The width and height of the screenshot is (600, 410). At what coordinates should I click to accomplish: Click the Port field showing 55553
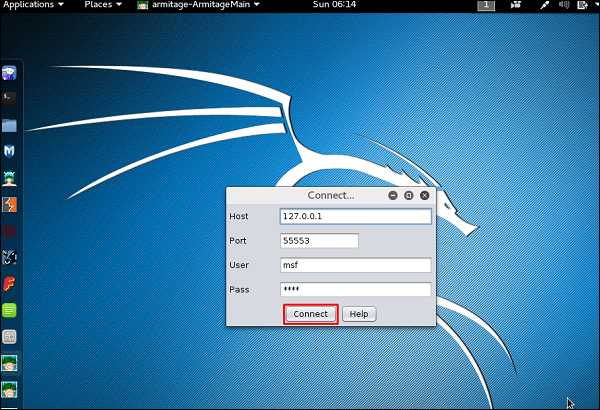(x=319, y=241)
